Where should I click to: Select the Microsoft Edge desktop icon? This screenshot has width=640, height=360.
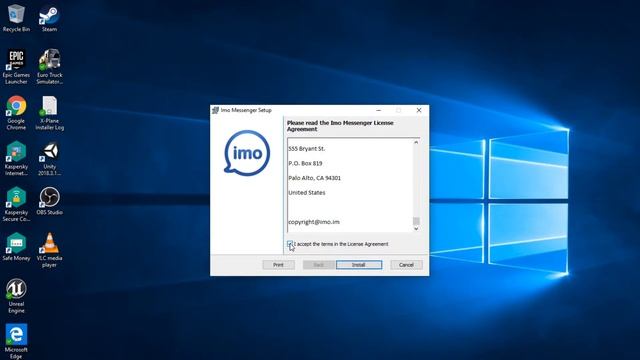pyautogui.click(x=16, y=341)
